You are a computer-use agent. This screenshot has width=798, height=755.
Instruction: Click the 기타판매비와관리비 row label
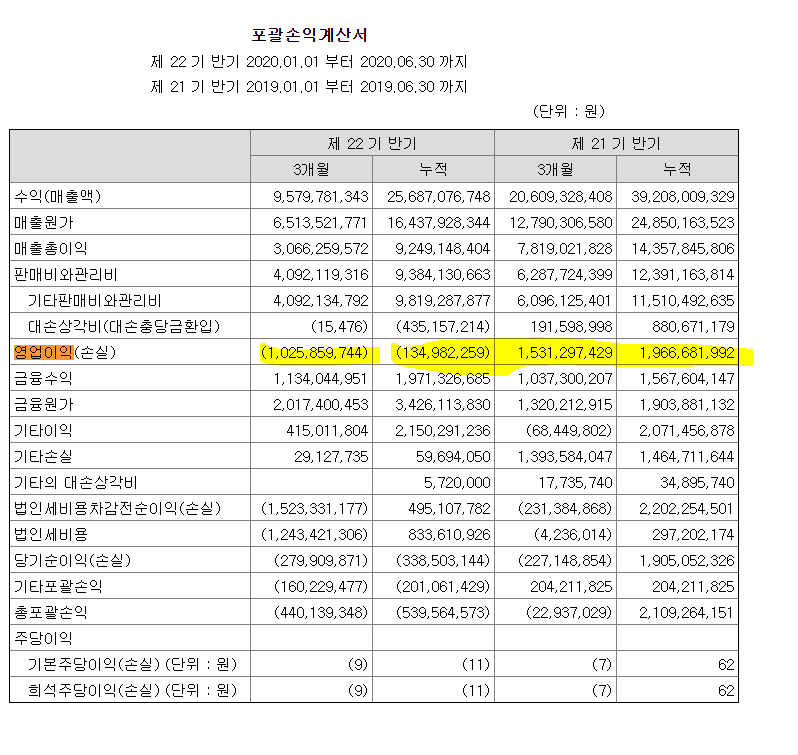tap(95, 300)
